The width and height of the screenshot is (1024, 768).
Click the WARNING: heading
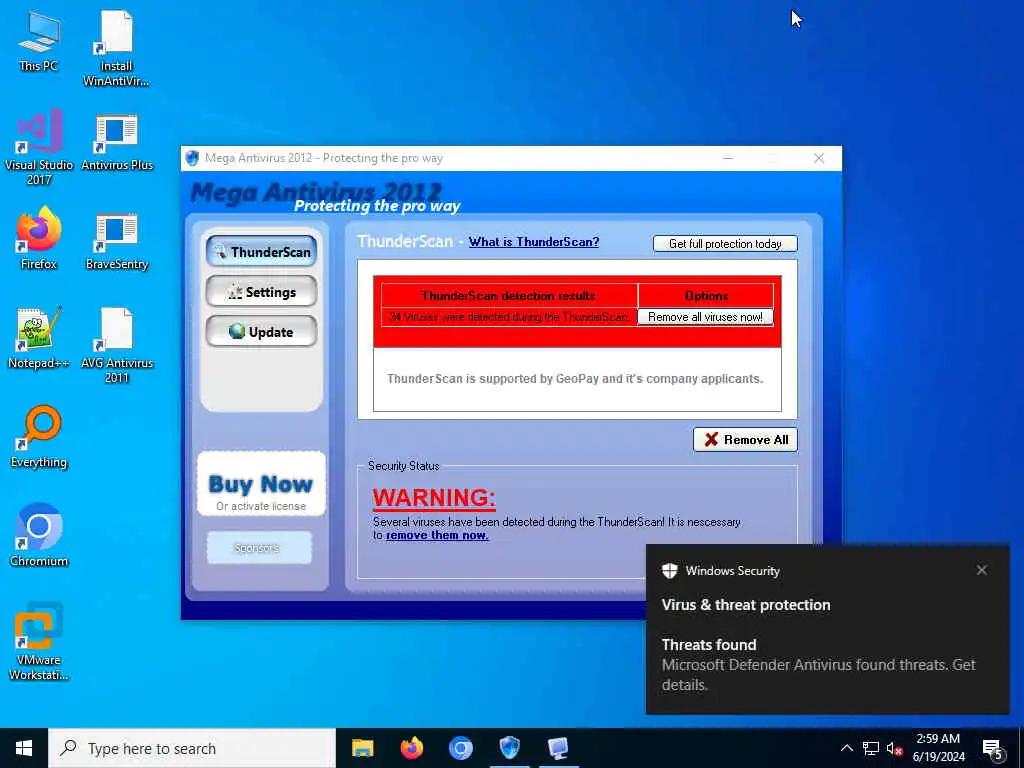[x=434, y=498]
